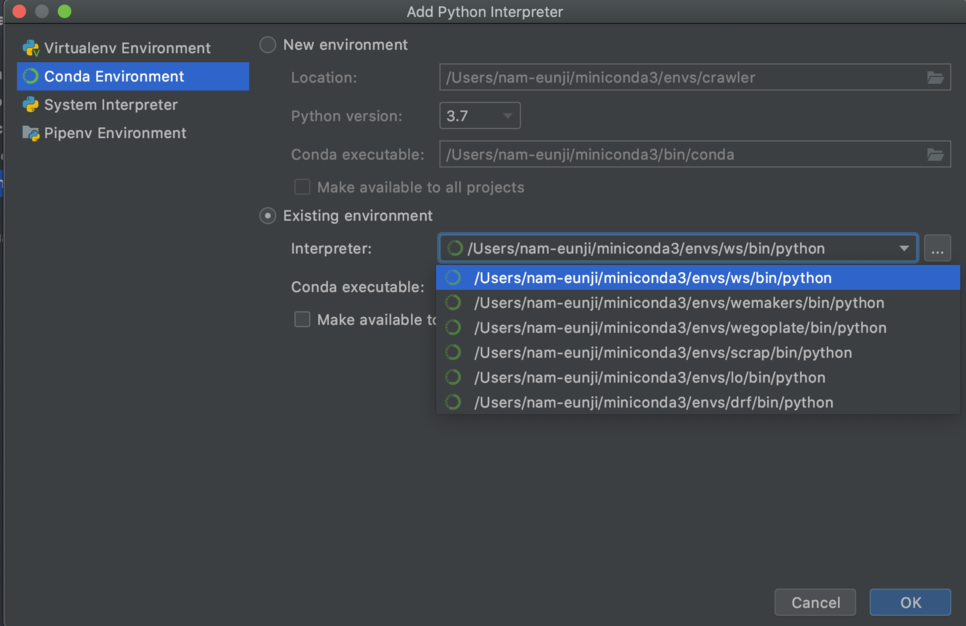This screenshot has width=966, height=626.
Task: Click conda icon beside drf interpreter
Action: point(453,402)
